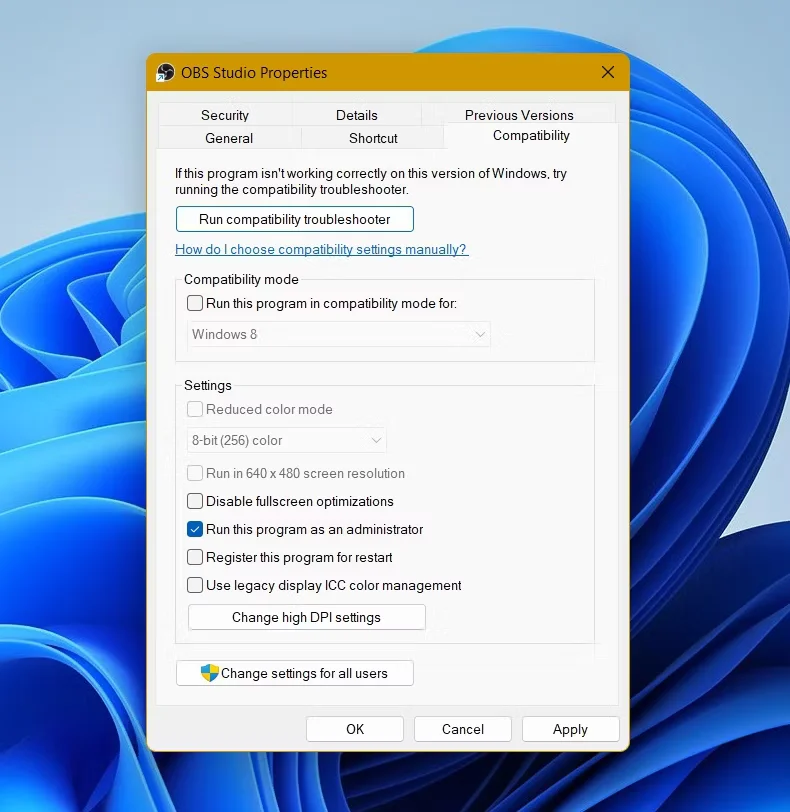The width and height of the screenshot is (790, 812).
Task: Enable Register this program for restart
Action: click(x=195, y=557)
